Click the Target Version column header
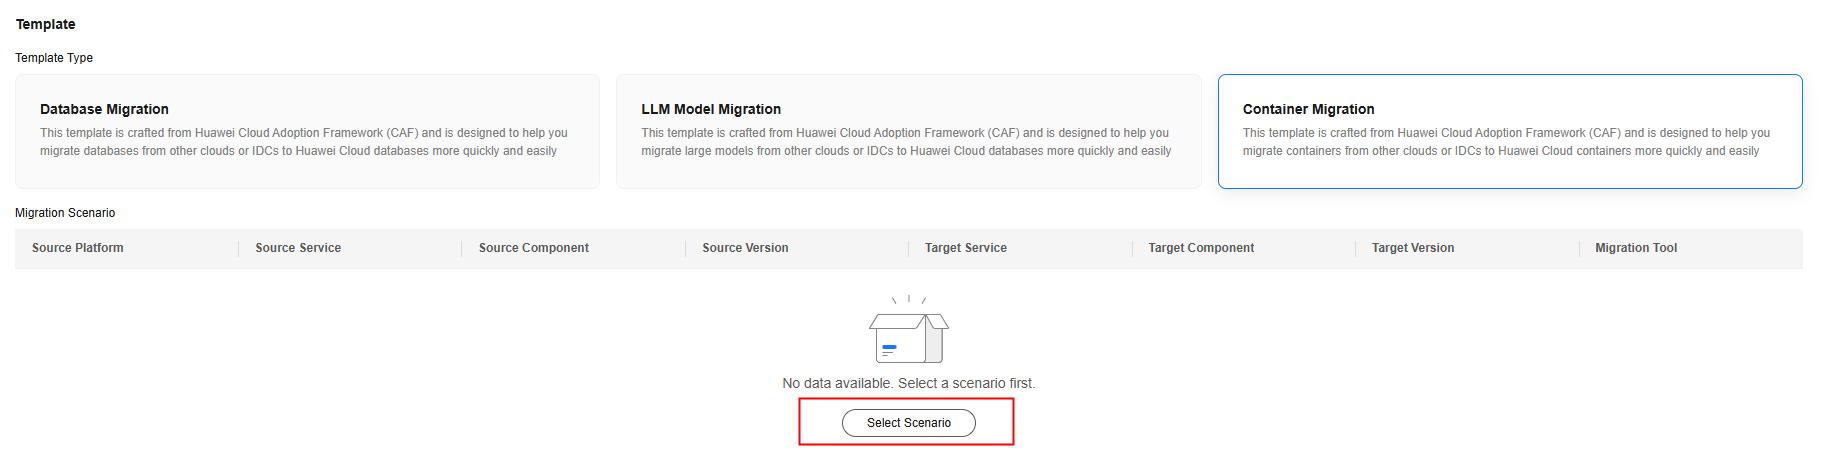 1413,248
